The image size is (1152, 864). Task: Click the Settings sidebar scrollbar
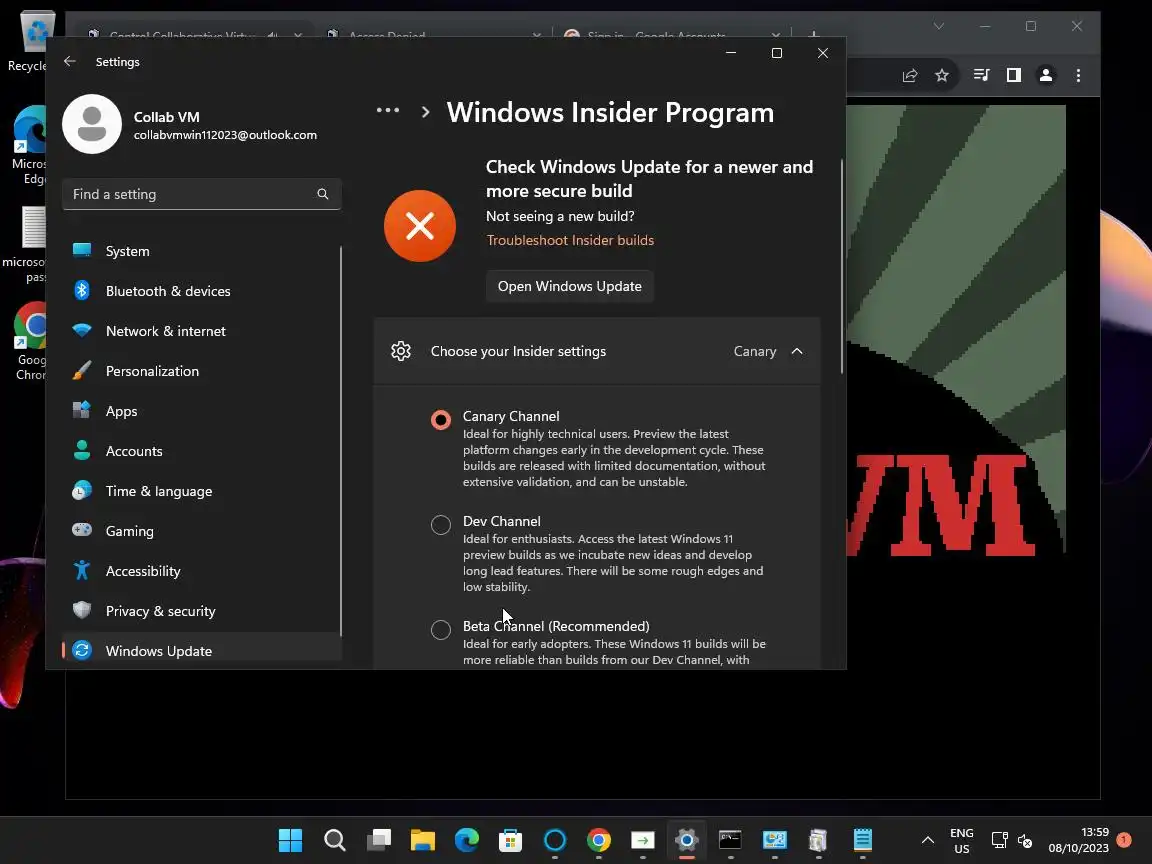click(341, 441)
